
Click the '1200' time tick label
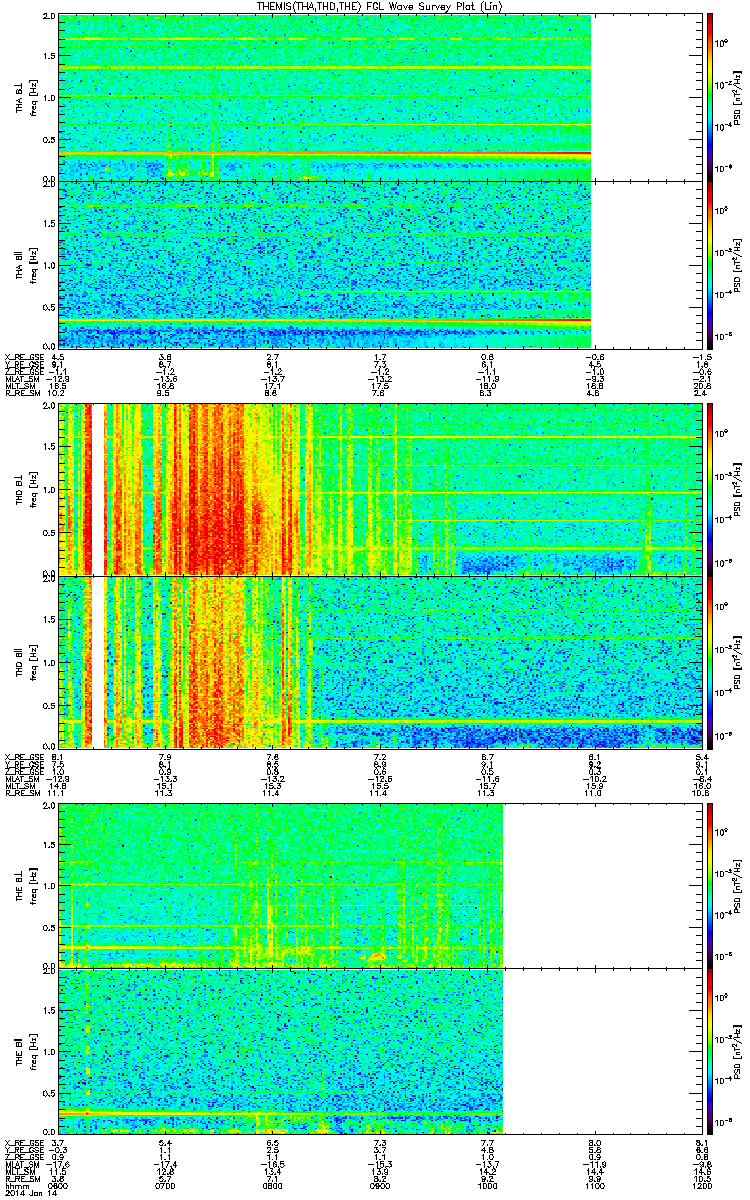(x=701, y=1186)
